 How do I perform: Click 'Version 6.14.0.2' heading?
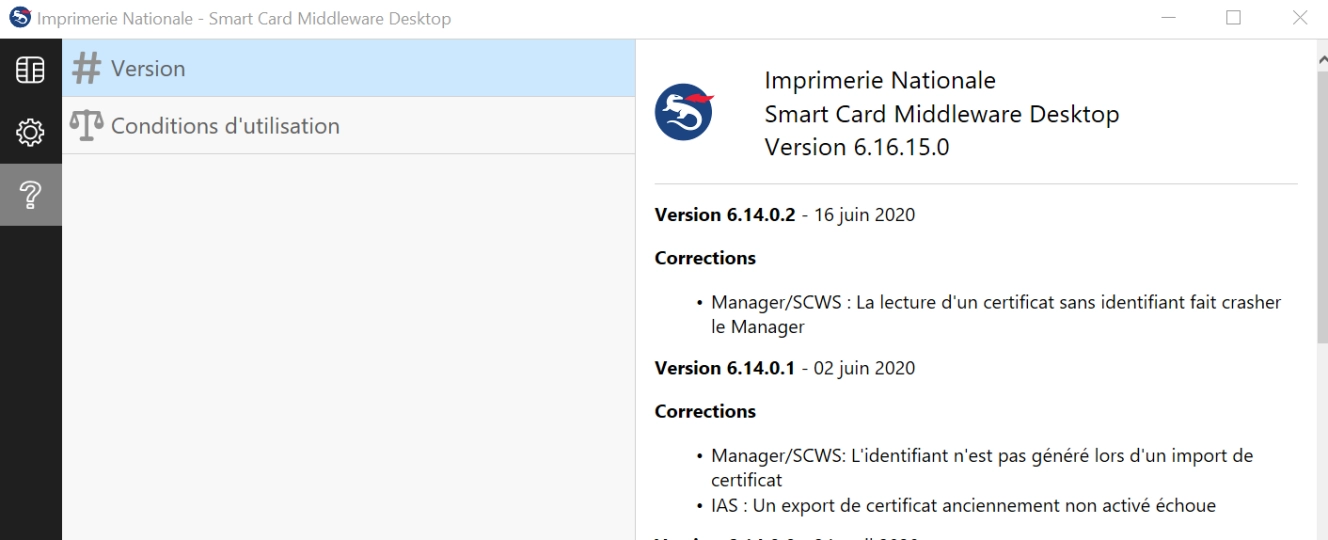pos(725,215)
